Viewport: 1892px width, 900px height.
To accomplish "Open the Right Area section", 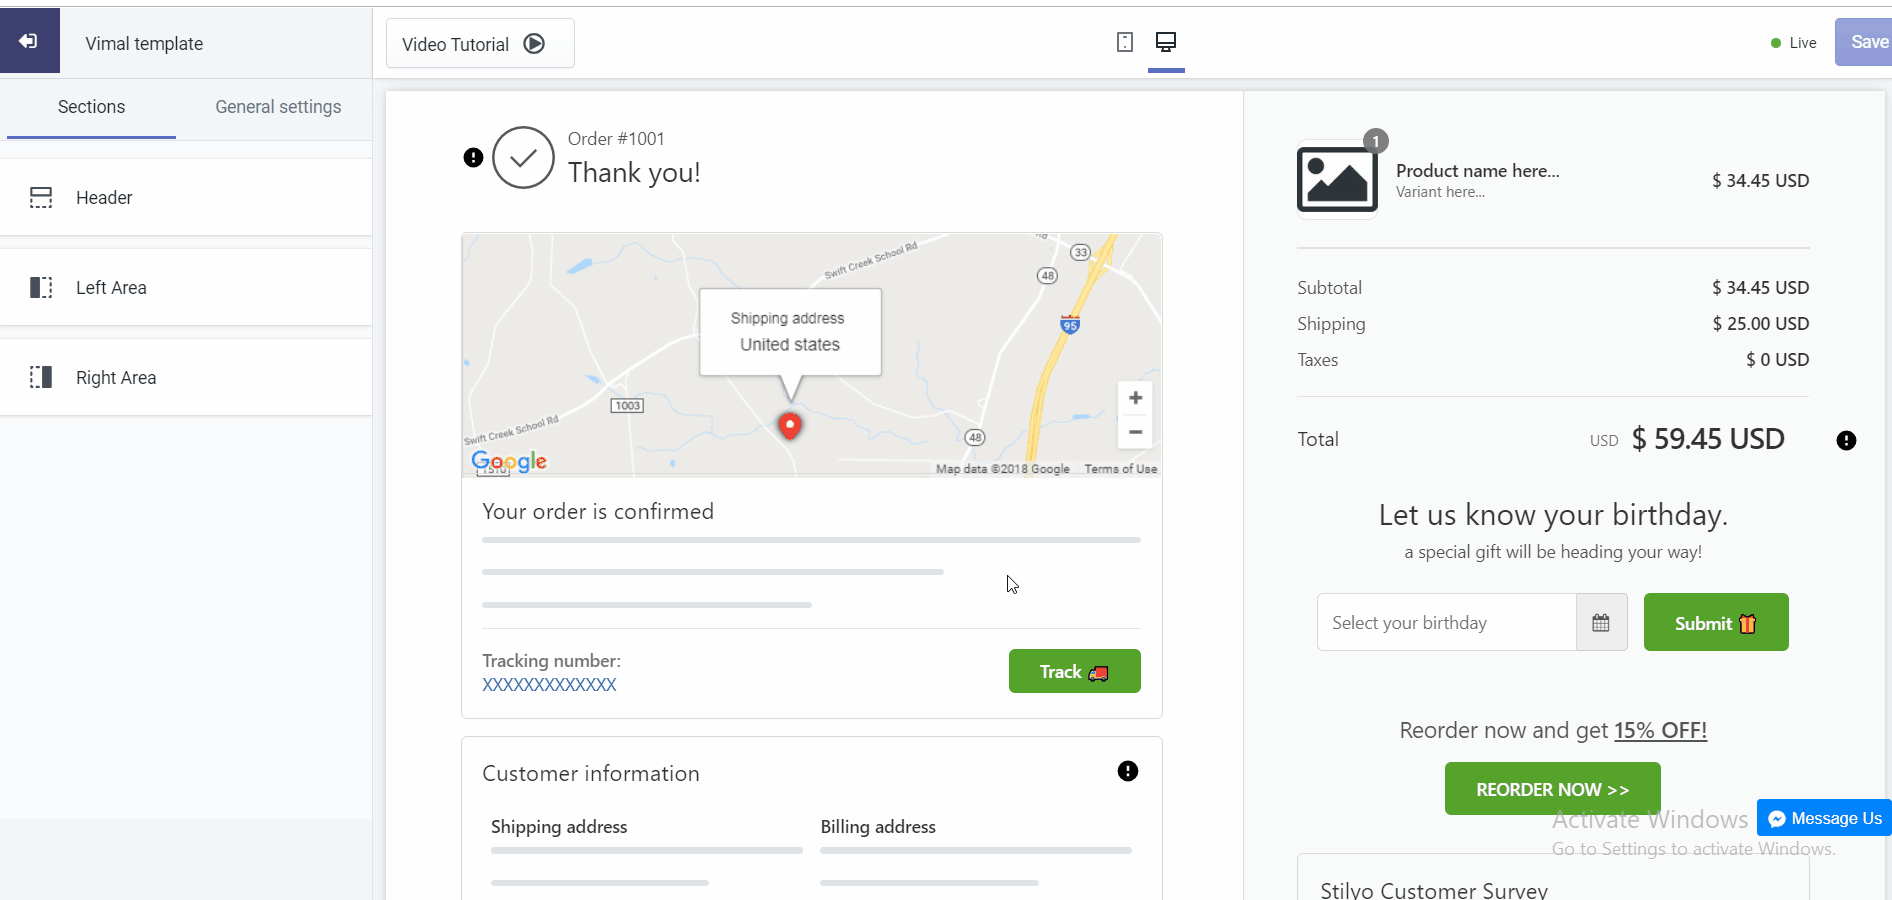I will click(x=186, y=377).
